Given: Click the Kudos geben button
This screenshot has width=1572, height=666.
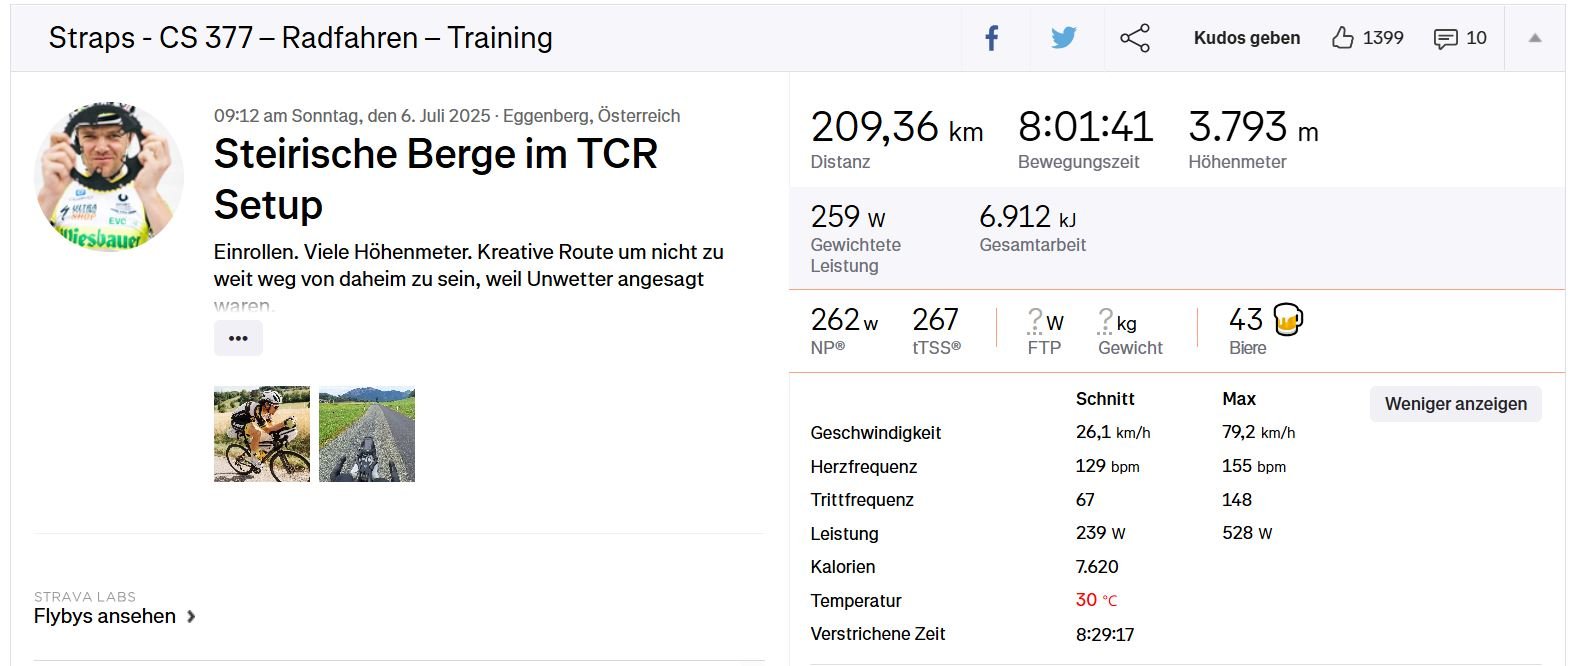Looking at the screenshot, I should 1247,38.
